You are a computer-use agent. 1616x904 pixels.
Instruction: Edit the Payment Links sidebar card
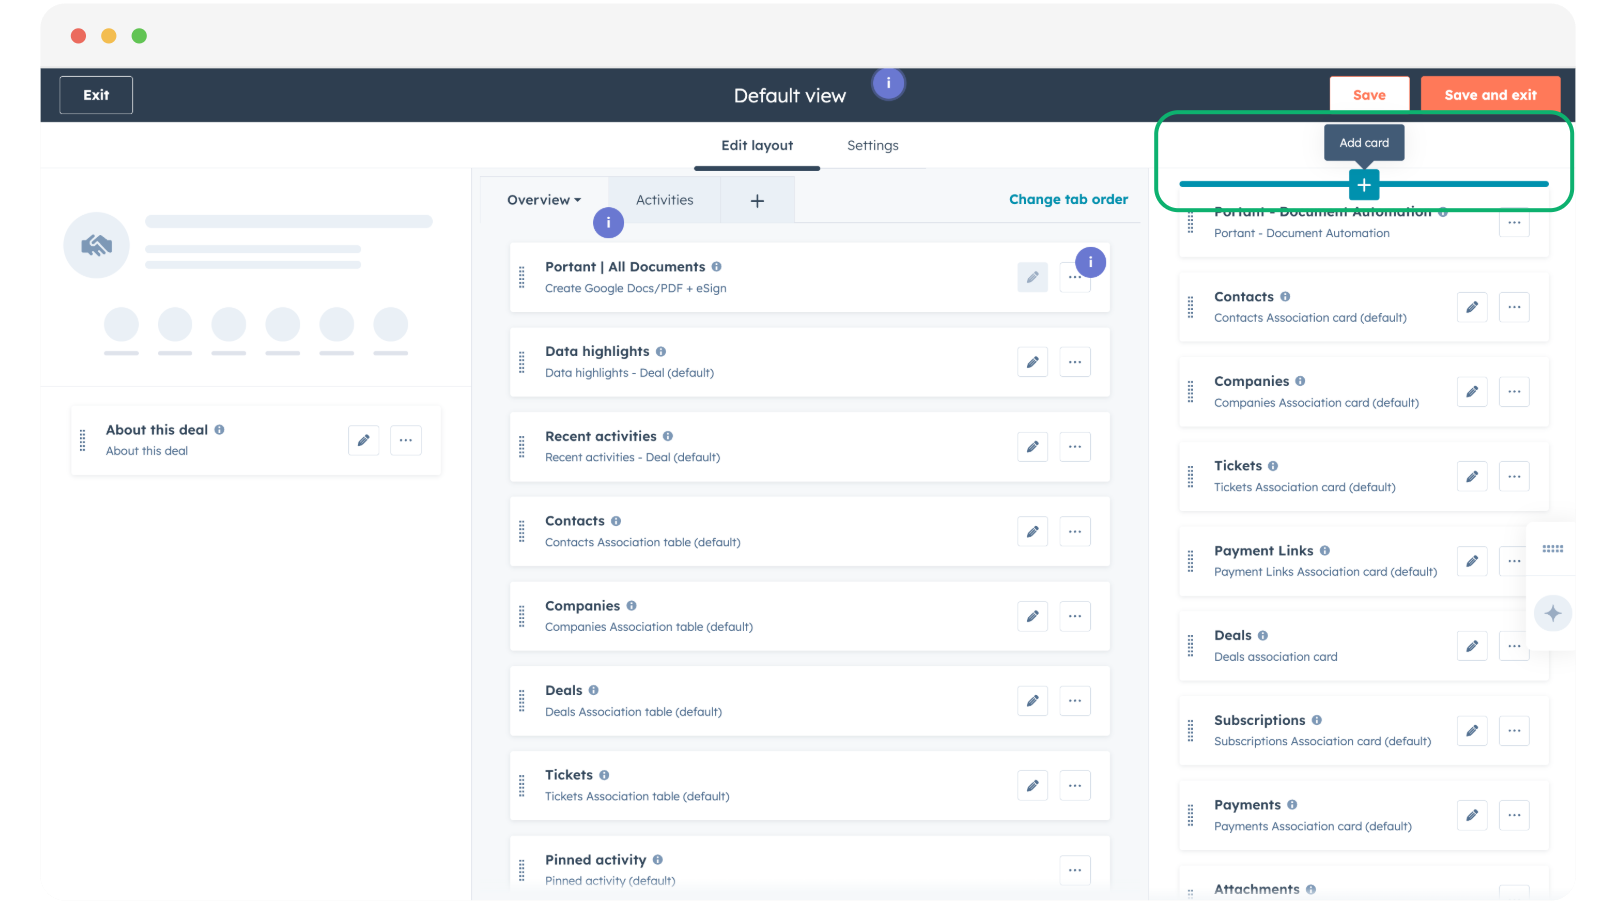1471,561
